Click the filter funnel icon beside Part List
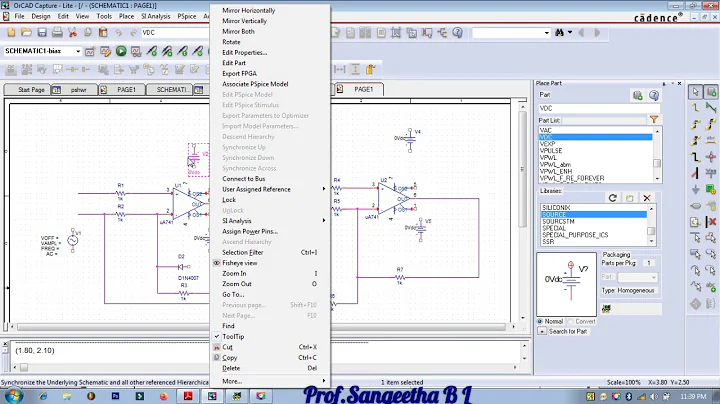 point(654,120)
